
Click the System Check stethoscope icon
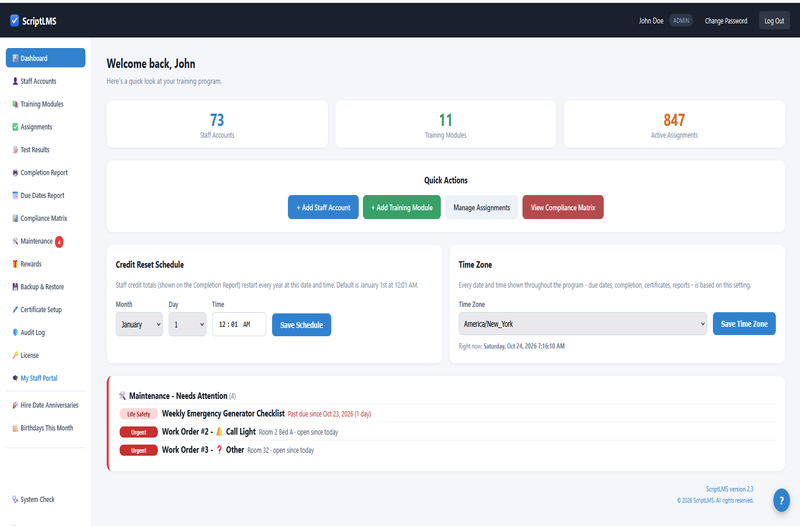point(15,499)
